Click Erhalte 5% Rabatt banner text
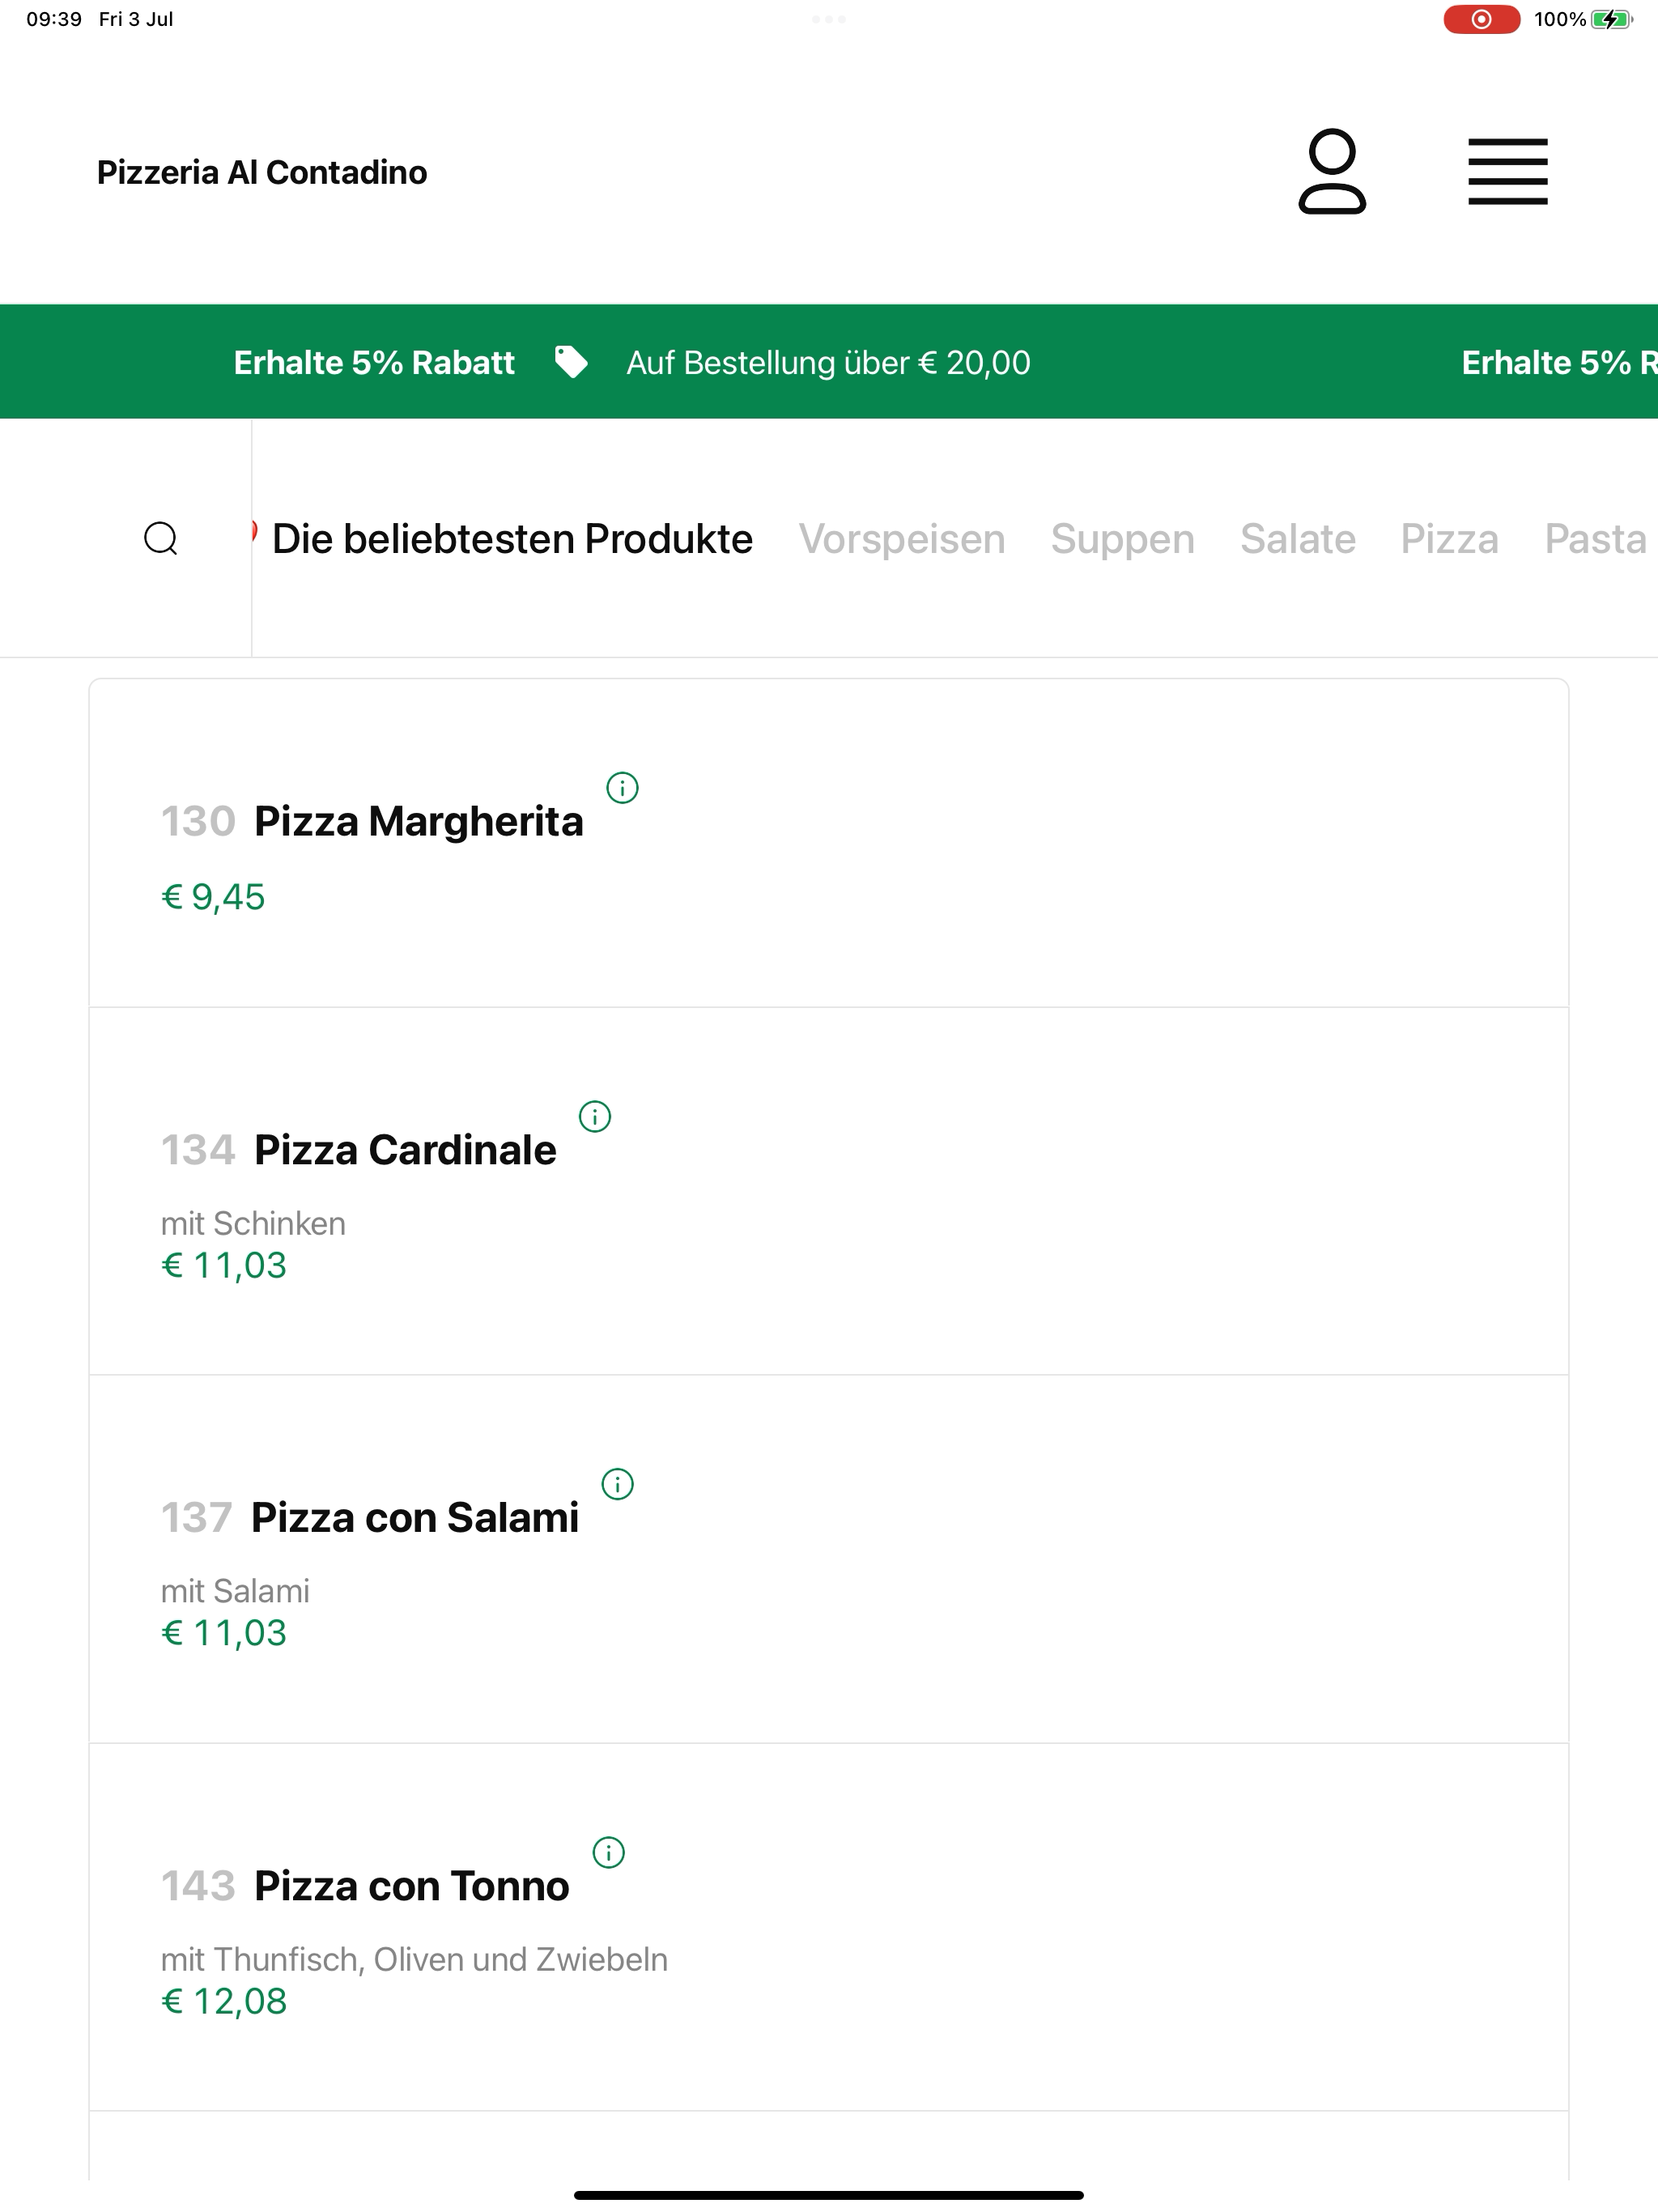Viewport: 1658px width, 2212px height. (374, 362)
